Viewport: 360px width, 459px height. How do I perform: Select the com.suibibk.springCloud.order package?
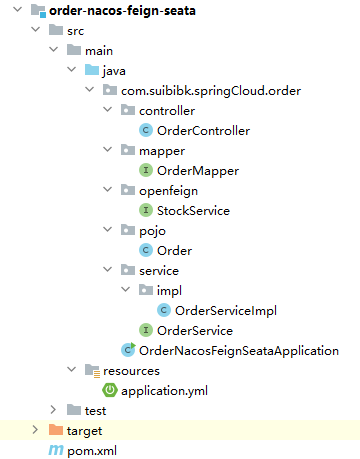pyautogui.click(x=211, y=91)
